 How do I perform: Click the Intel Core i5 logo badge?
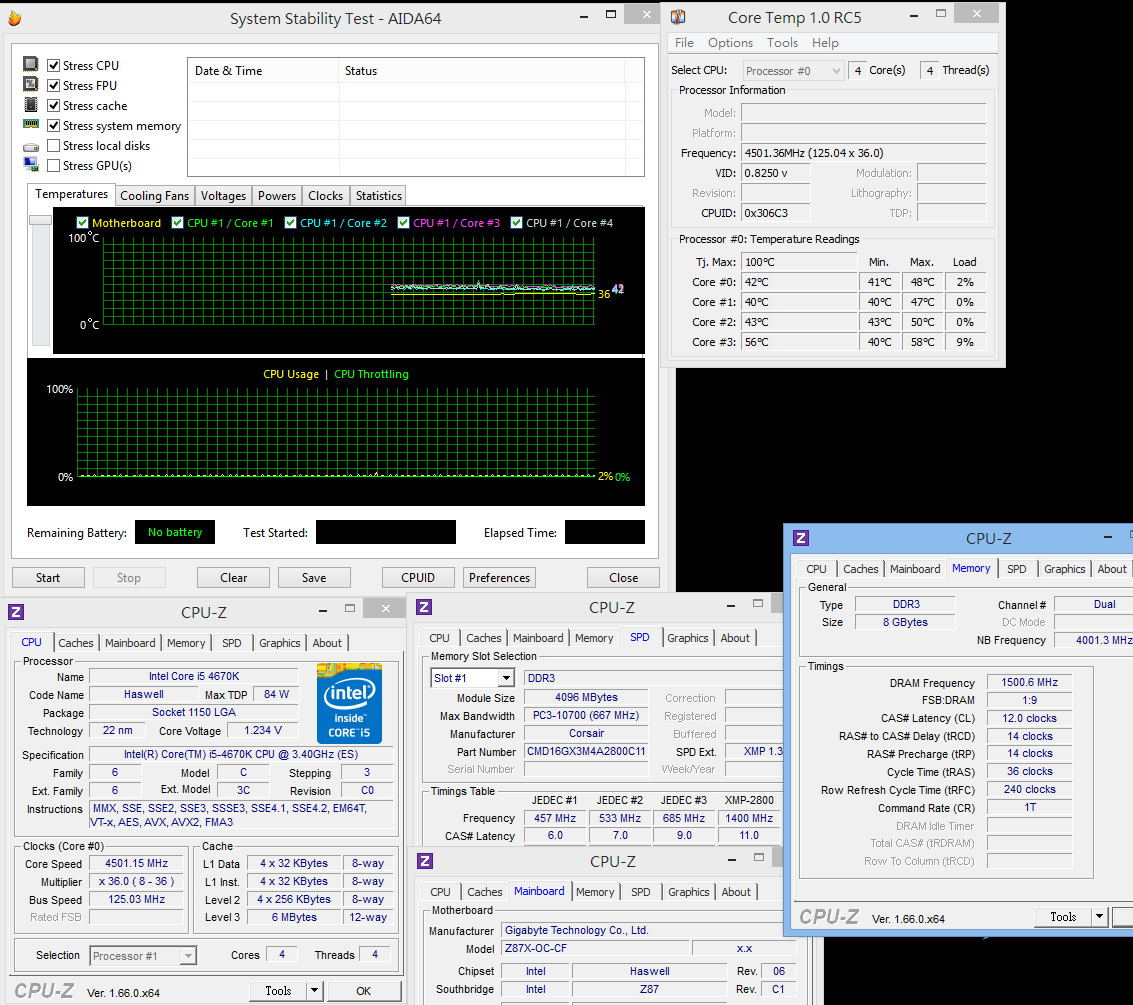(349, 703)
